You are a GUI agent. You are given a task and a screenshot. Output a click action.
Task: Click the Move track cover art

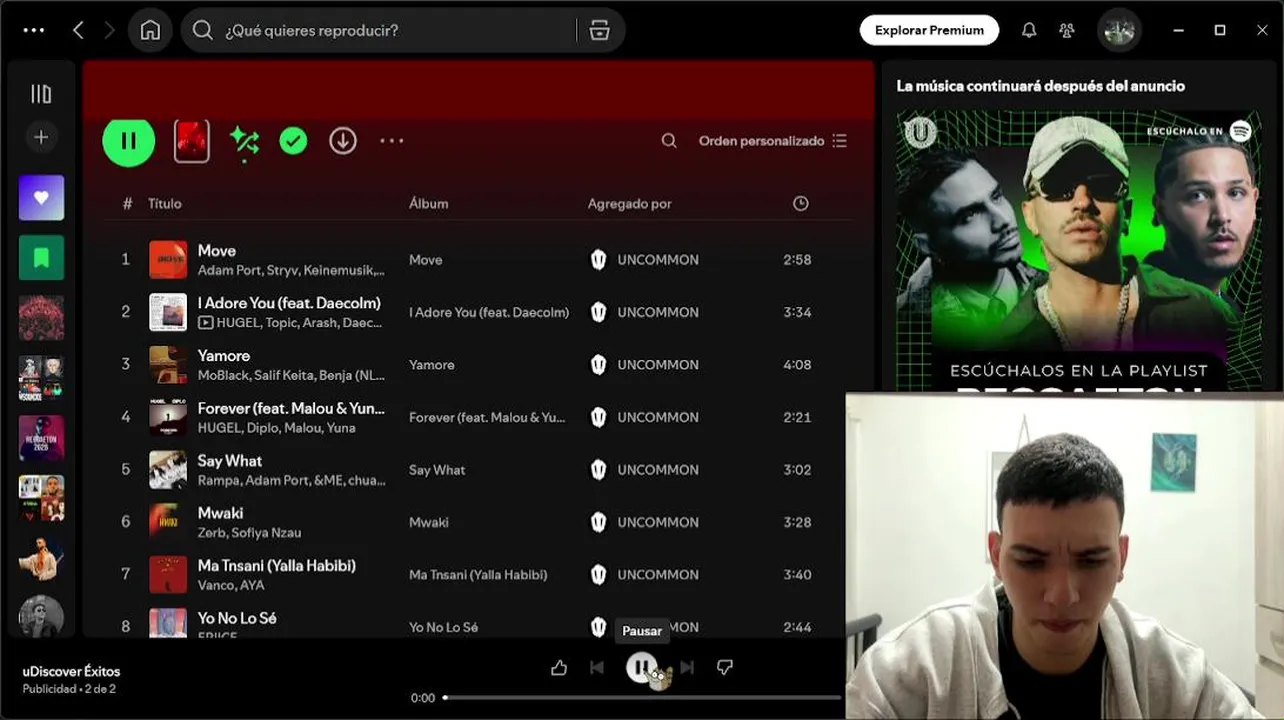pos(168,260)
